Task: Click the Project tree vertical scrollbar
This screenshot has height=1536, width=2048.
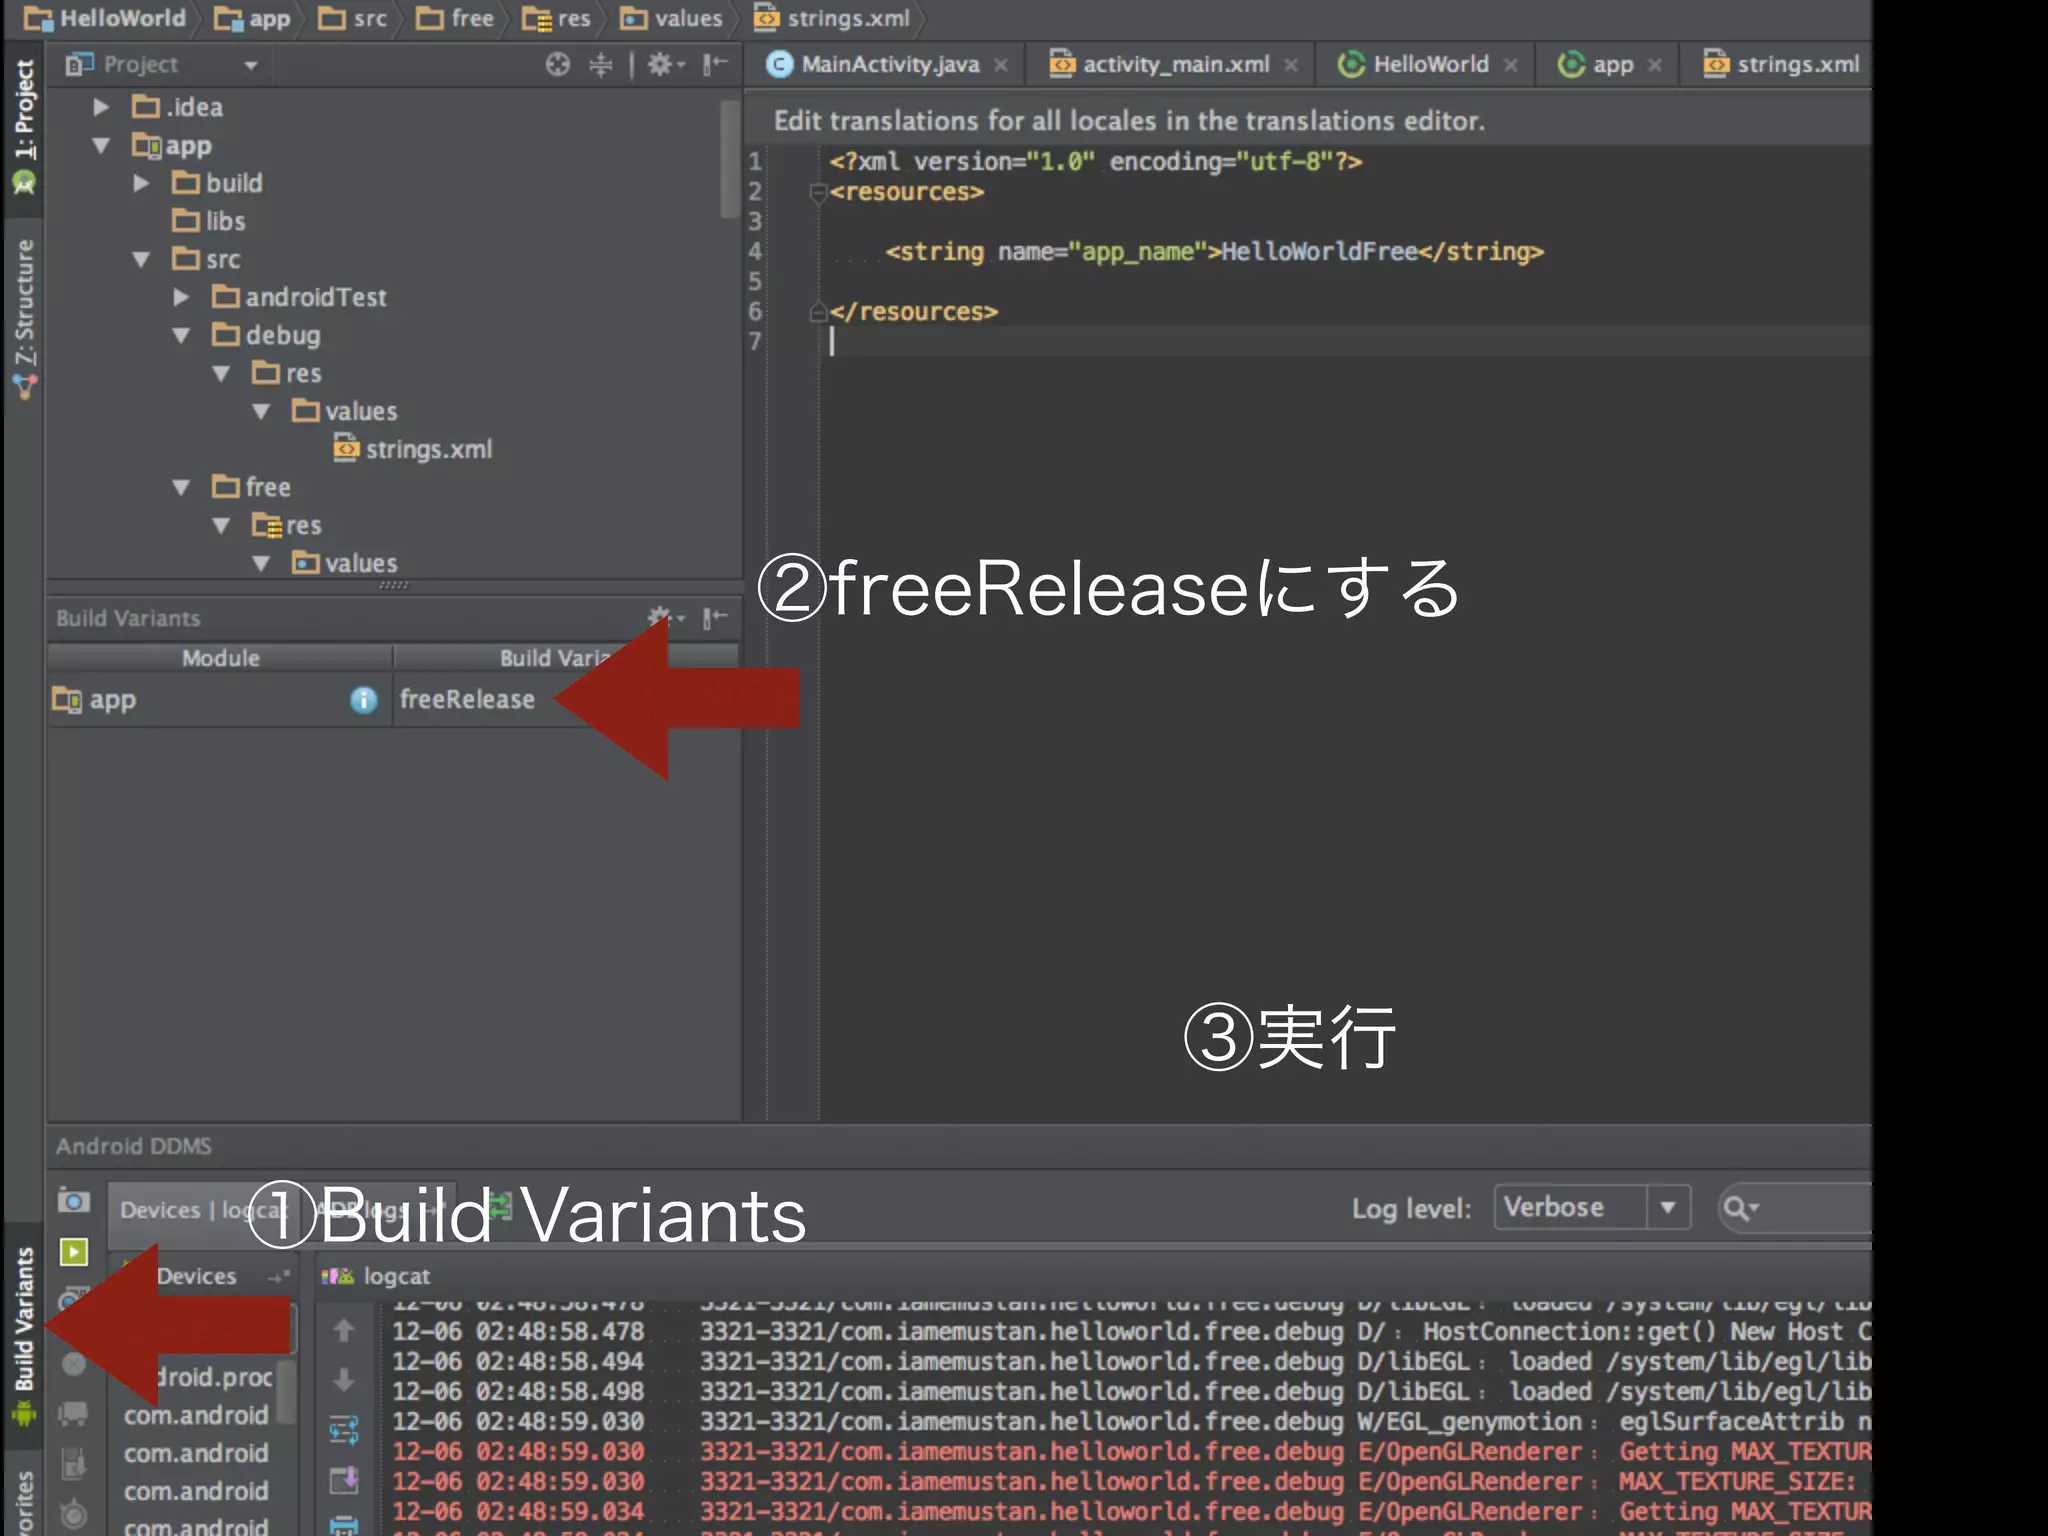Action: (x=731, y=160)
